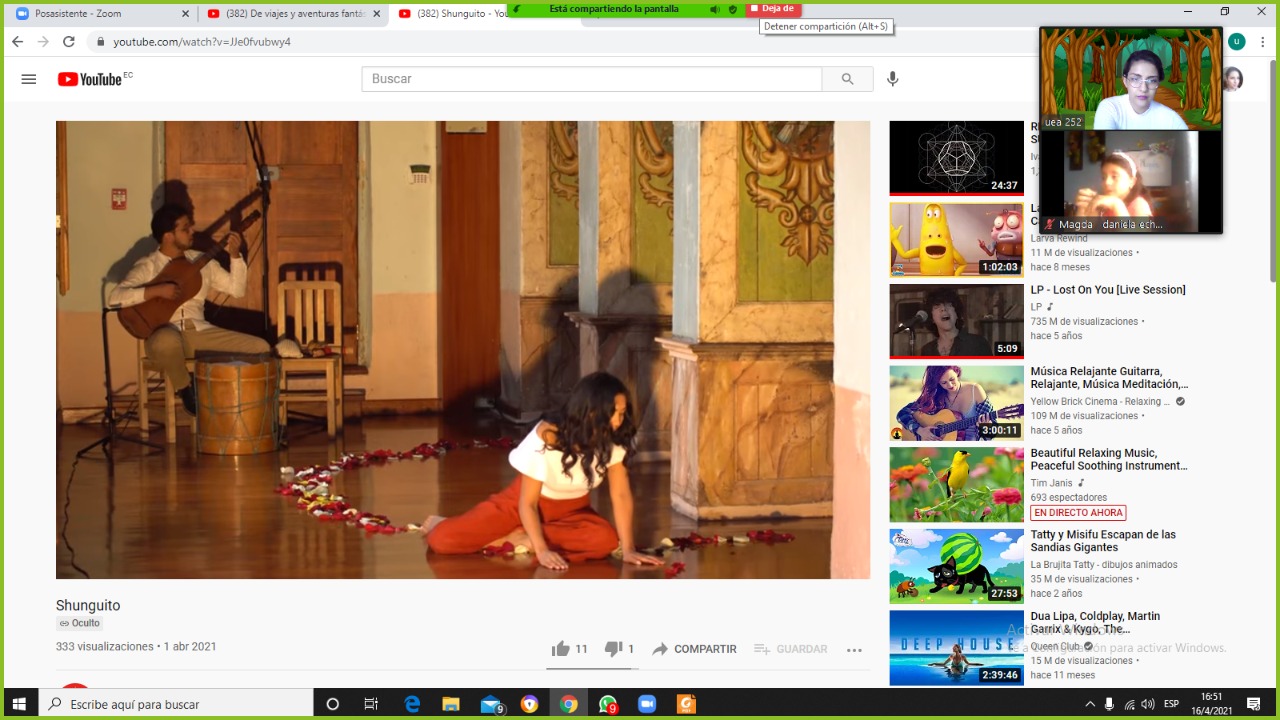1280x720 pixels.
Task: Start voice search with the microphone
Action: 893,79
